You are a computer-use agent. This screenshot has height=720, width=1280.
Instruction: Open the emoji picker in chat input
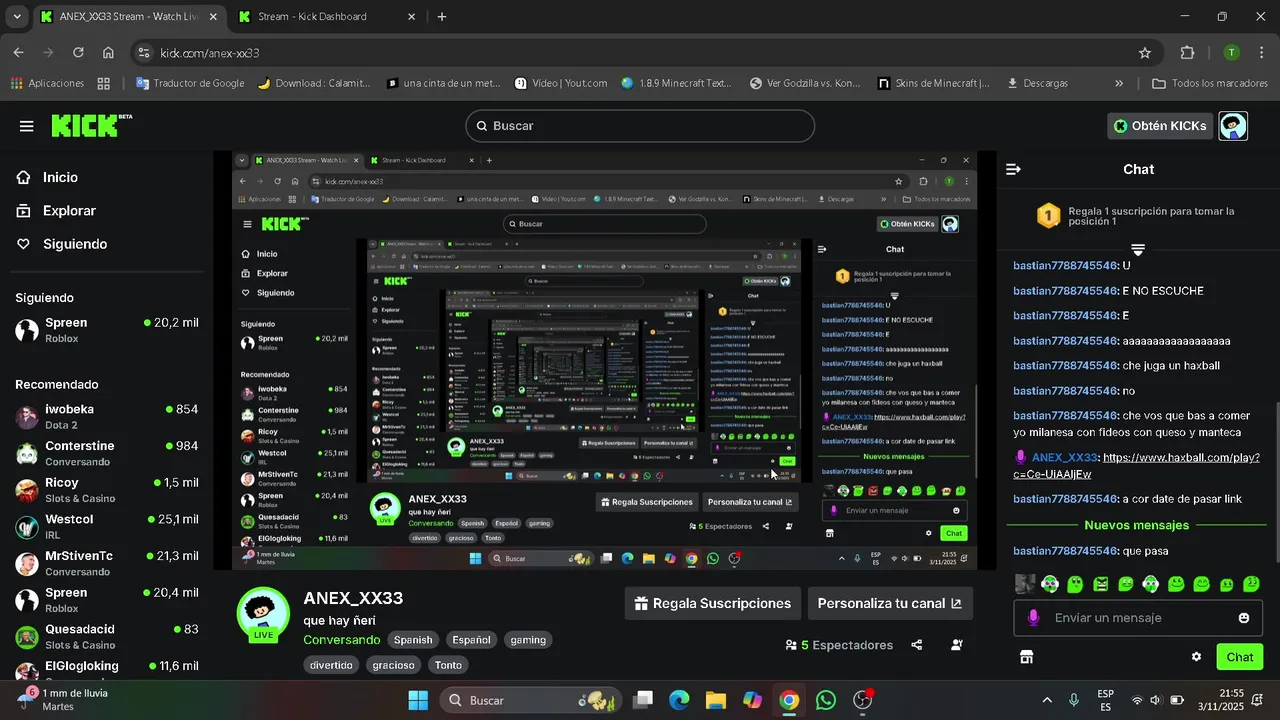1244,618
